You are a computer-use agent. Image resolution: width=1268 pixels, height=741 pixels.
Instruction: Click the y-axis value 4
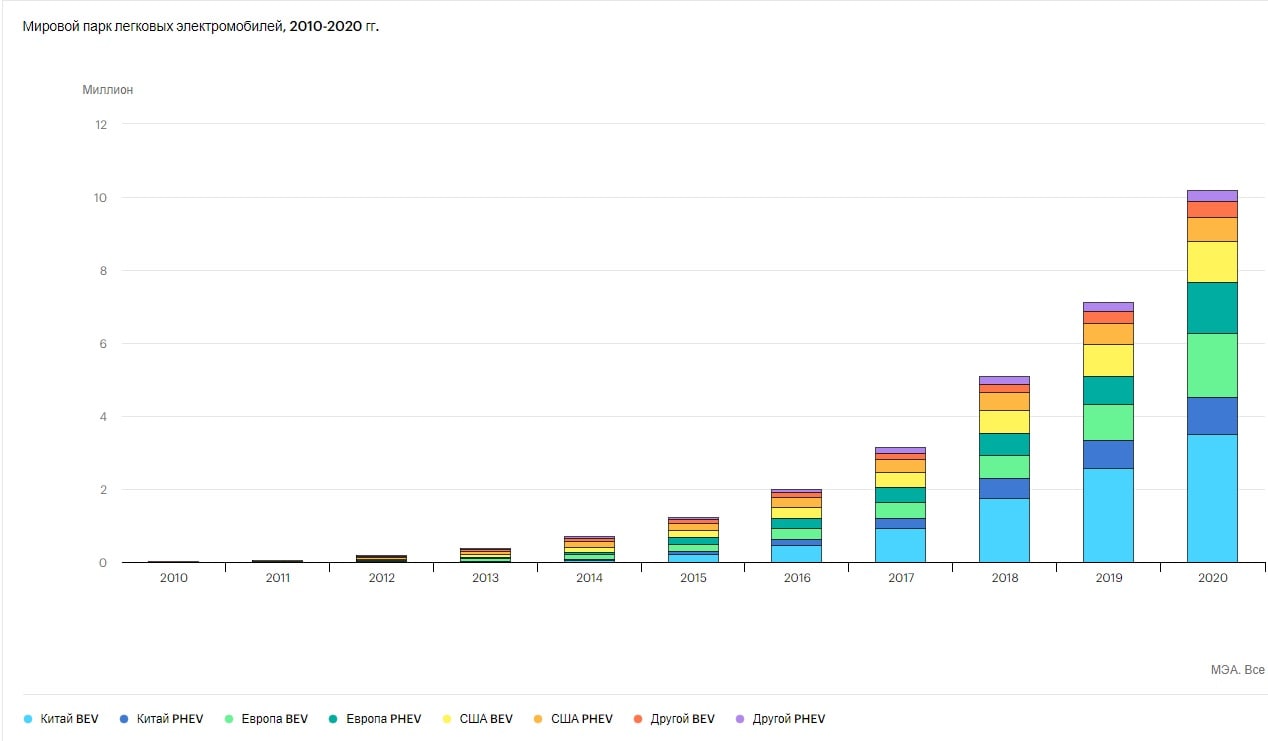(102, 417)
